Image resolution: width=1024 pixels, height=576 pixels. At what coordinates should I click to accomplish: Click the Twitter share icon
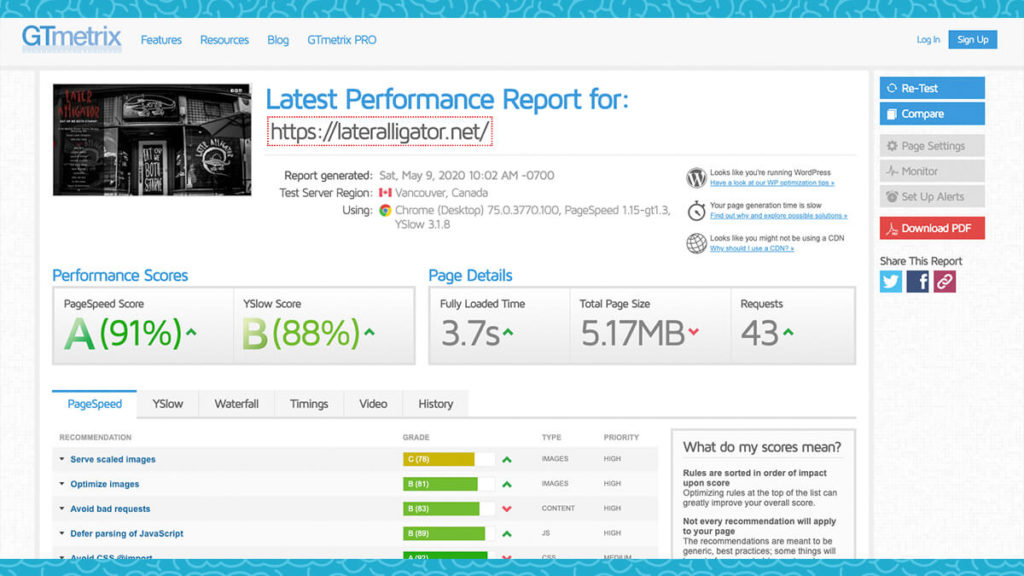pos(891,281)
